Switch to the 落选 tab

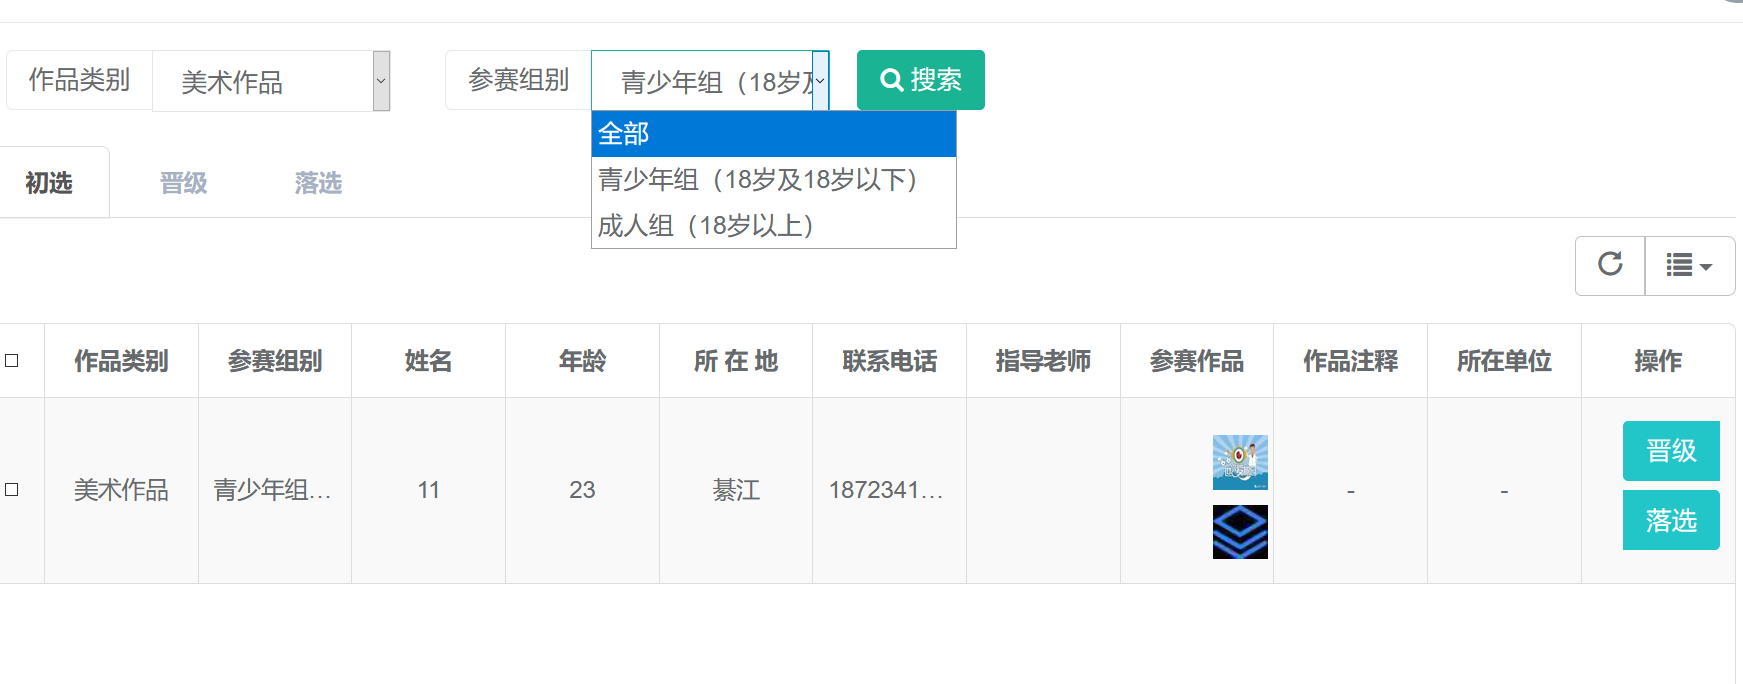click(x=318, y=183)
